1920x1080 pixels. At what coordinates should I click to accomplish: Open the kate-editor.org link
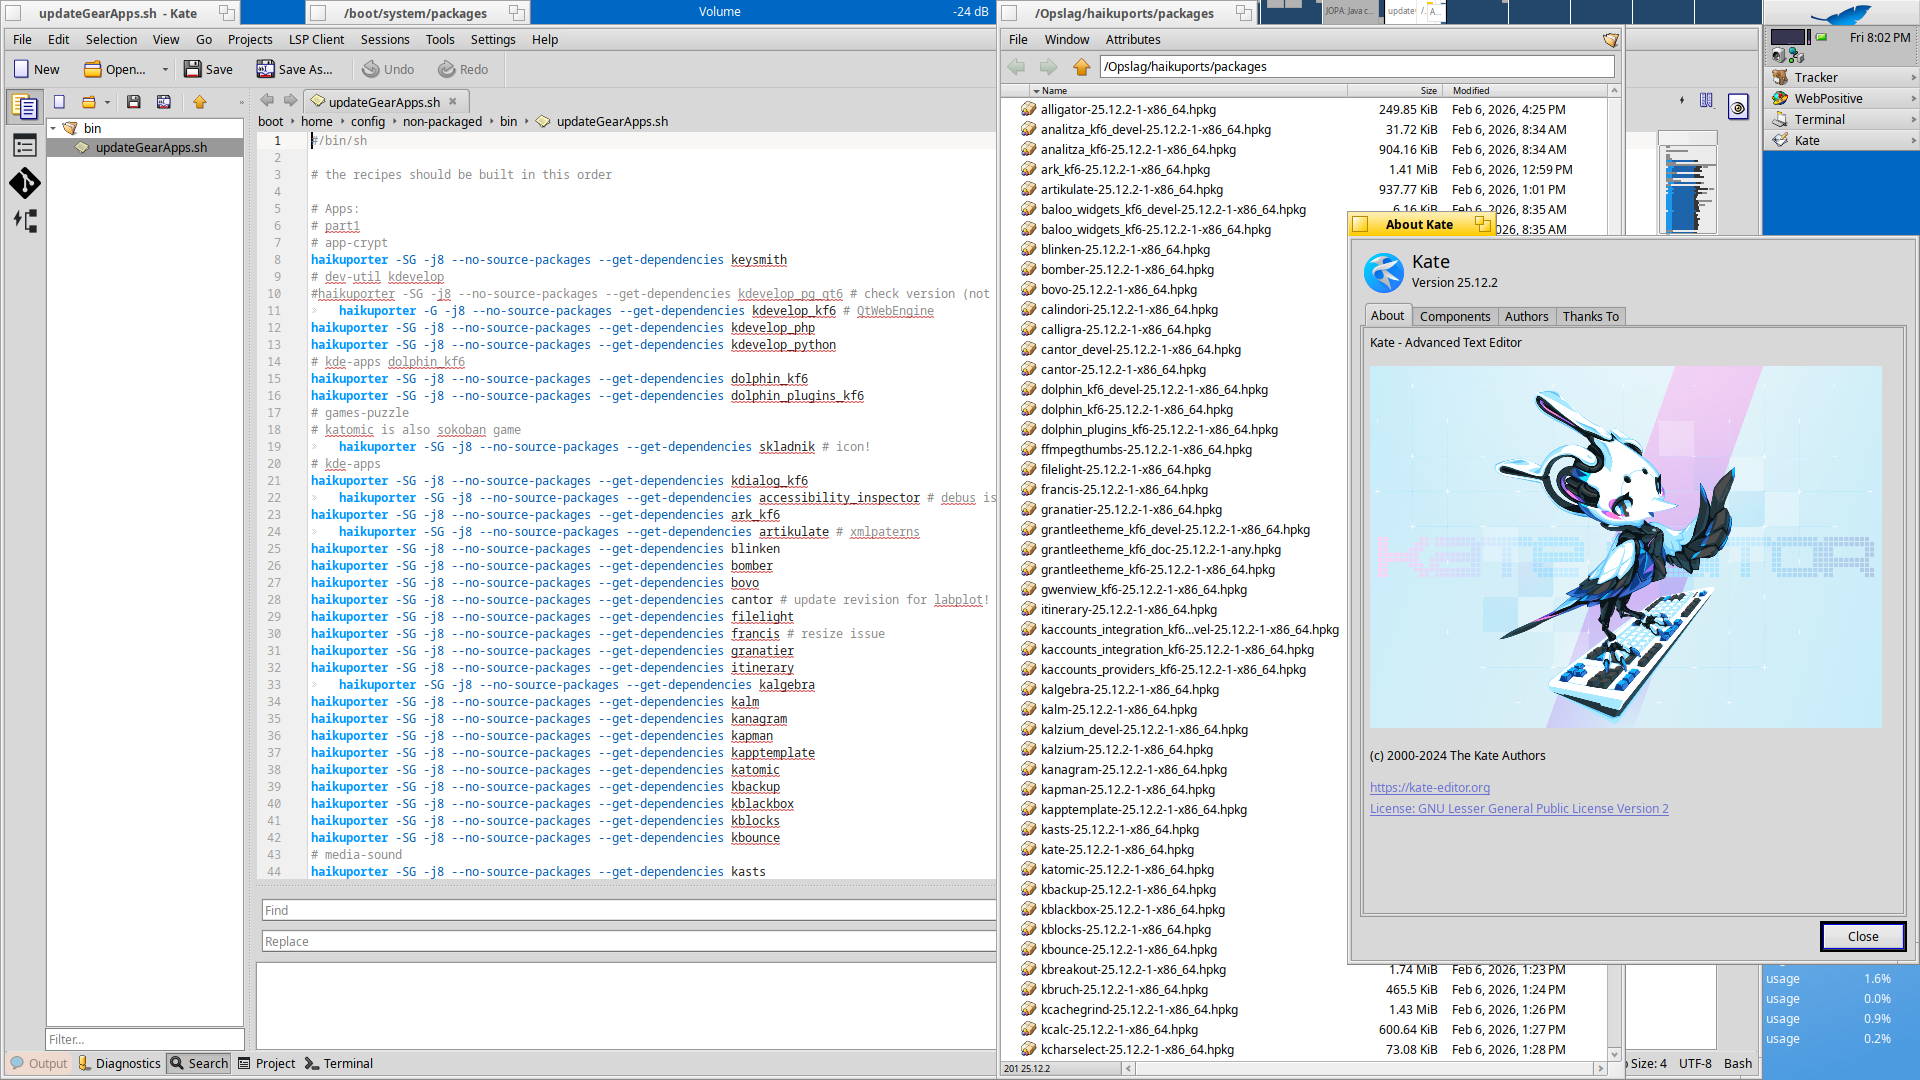1429,788
